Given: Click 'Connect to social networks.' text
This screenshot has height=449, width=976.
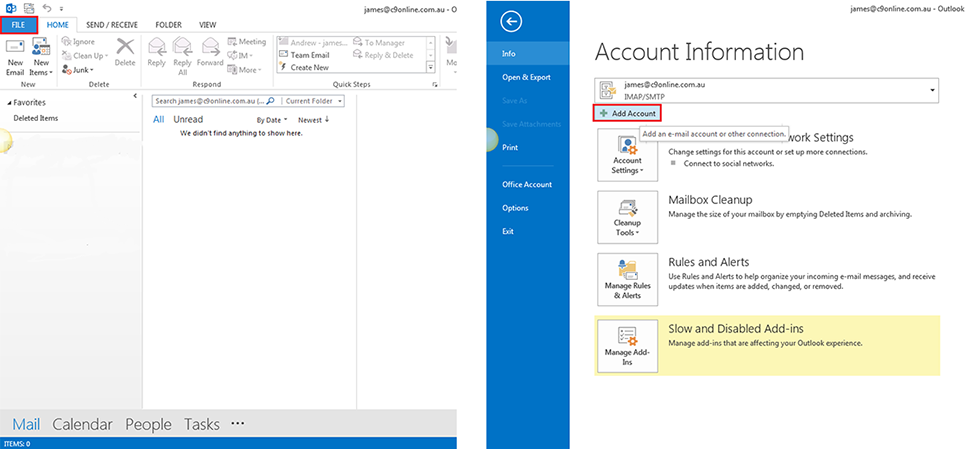Looking at the screenshot, I should 729,164.
